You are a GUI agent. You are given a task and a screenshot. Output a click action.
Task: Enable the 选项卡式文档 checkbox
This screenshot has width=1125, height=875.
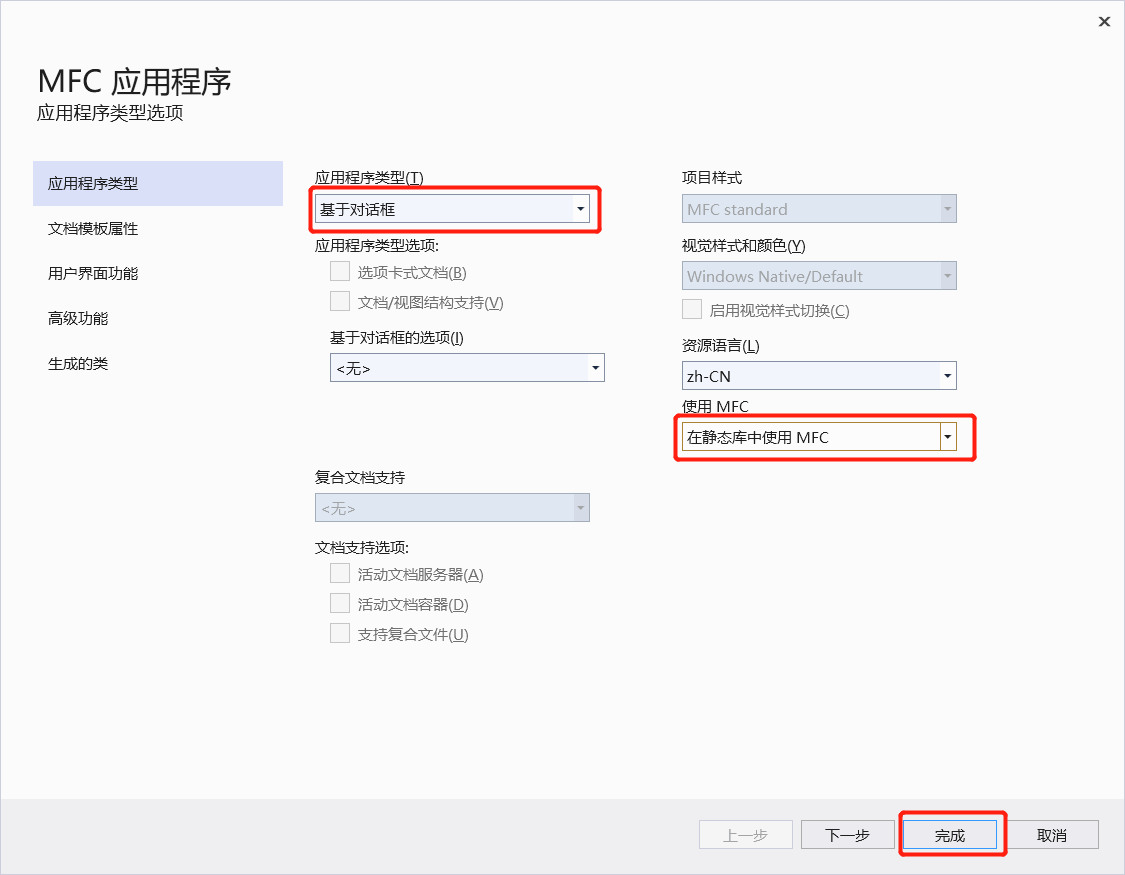(x=340, y=272)
